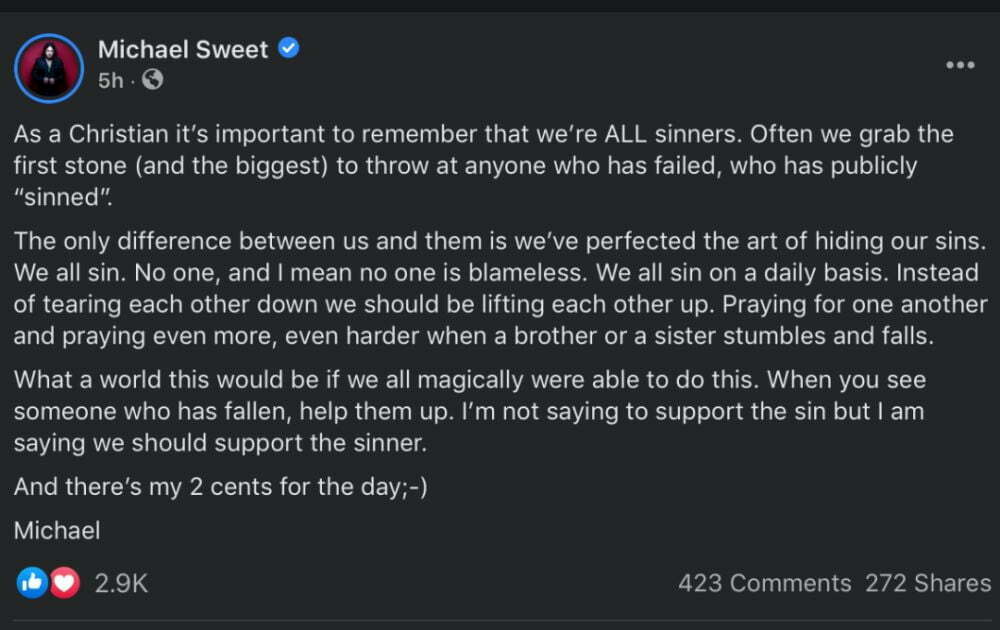Open the 2.9K reactions list
Viewport: 1000px width, 630px height.
pyautogui.click(x=121, y=583)
